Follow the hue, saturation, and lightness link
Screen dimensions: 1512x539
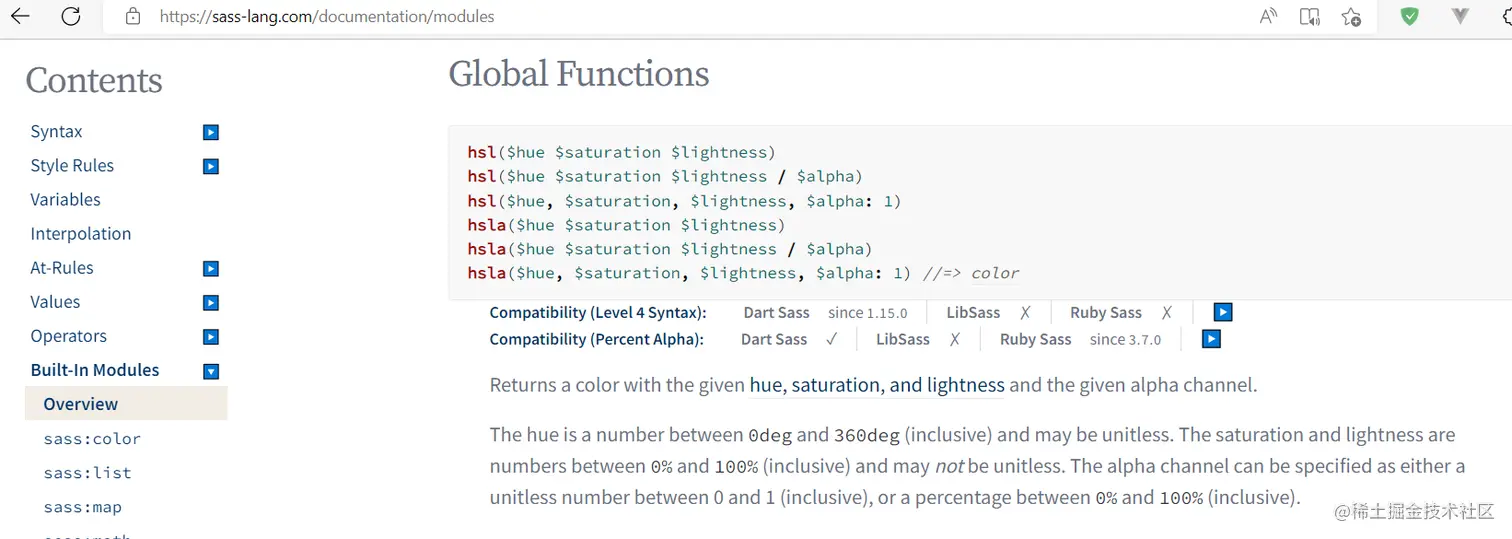[877, 385]
